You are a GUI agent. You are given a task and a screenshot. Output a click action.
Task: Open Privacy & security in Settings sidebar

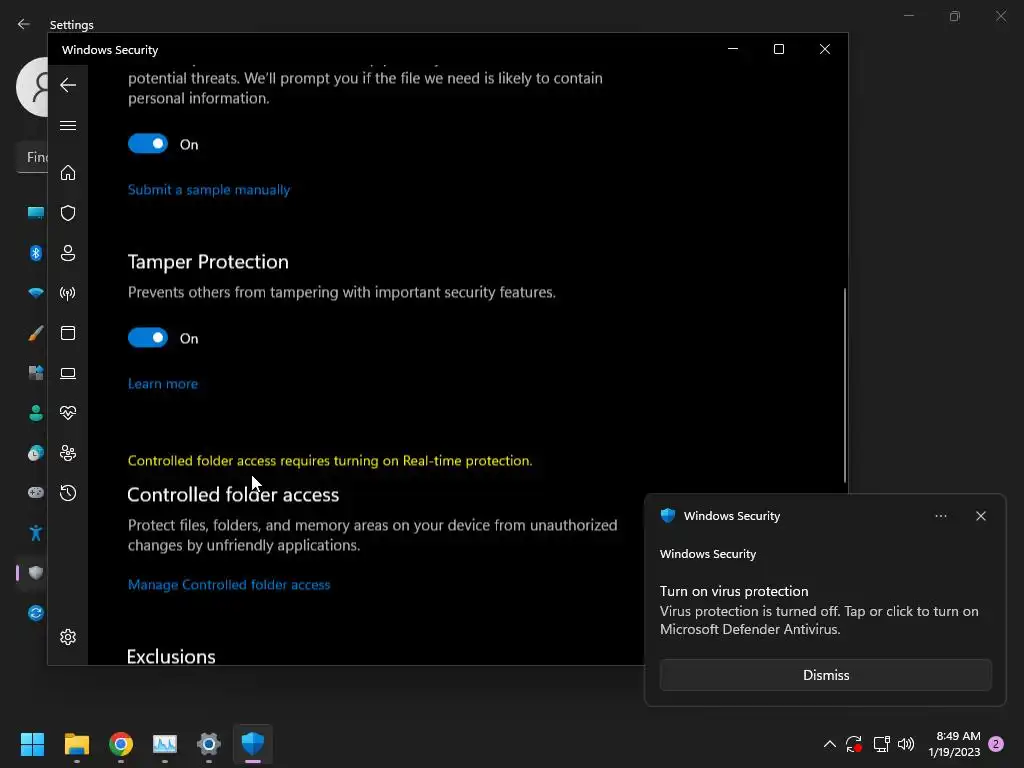(35, 573)
